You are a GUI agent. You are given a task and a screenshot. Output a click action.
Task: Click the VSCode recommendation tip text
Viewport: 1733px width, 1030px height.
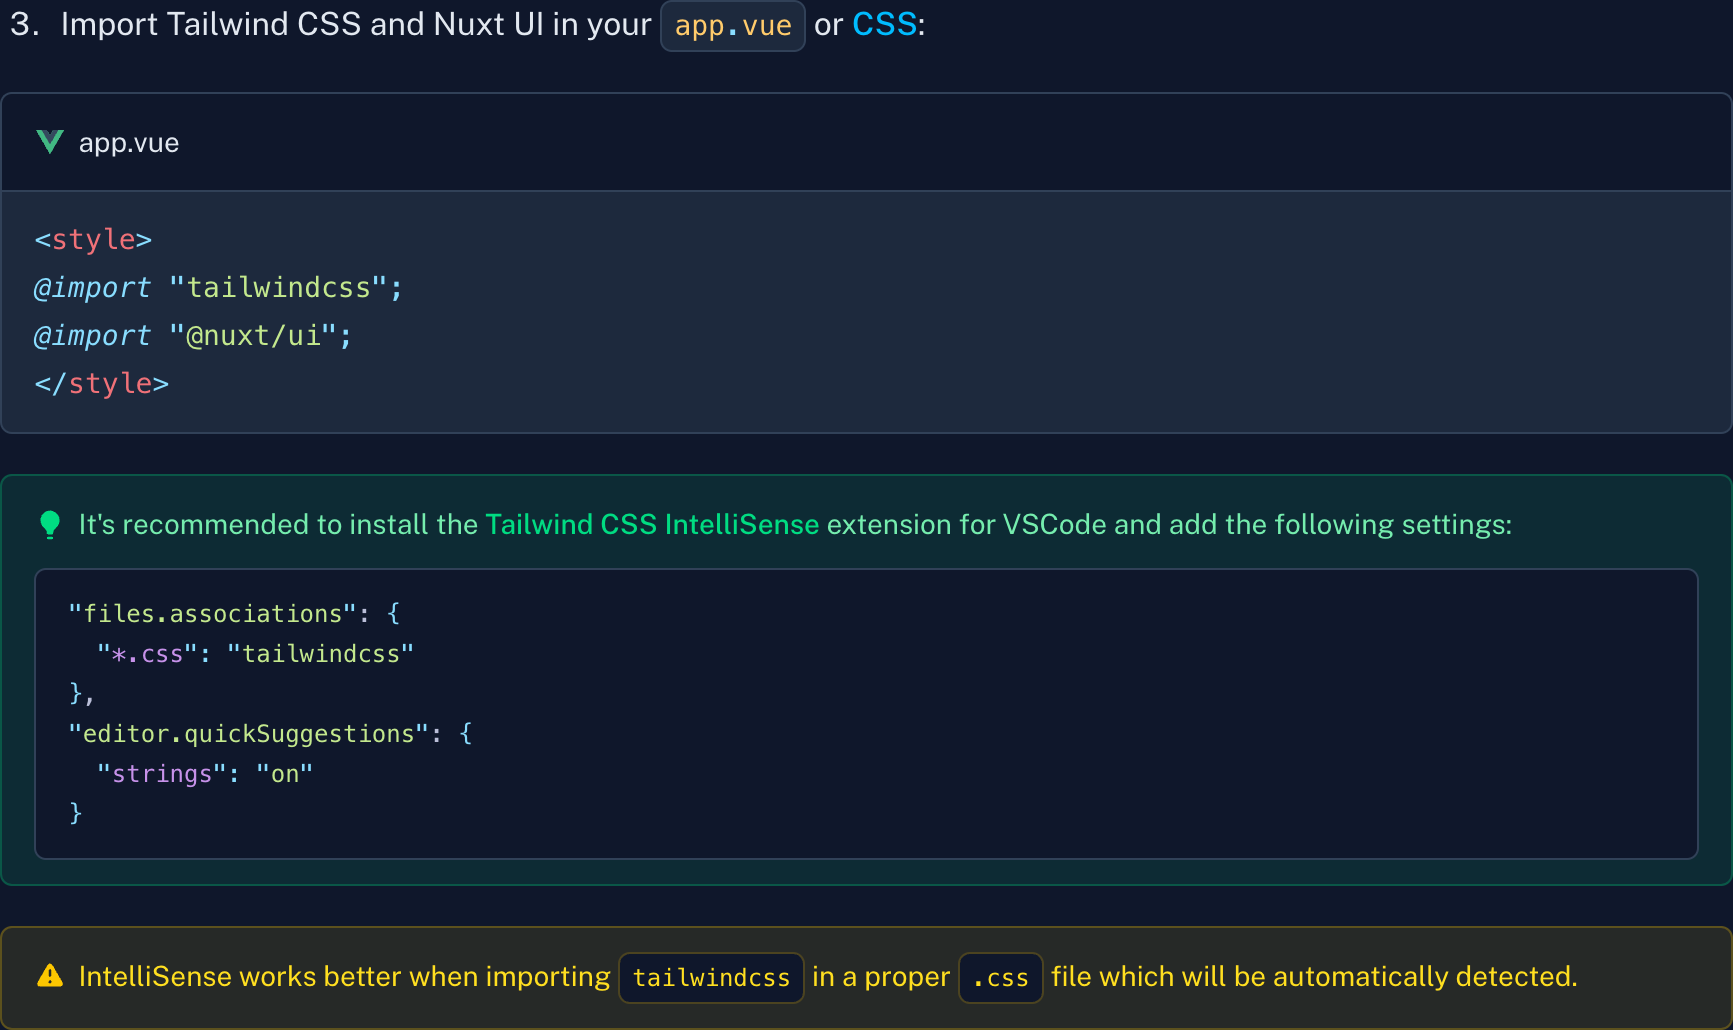click(795, 524)
